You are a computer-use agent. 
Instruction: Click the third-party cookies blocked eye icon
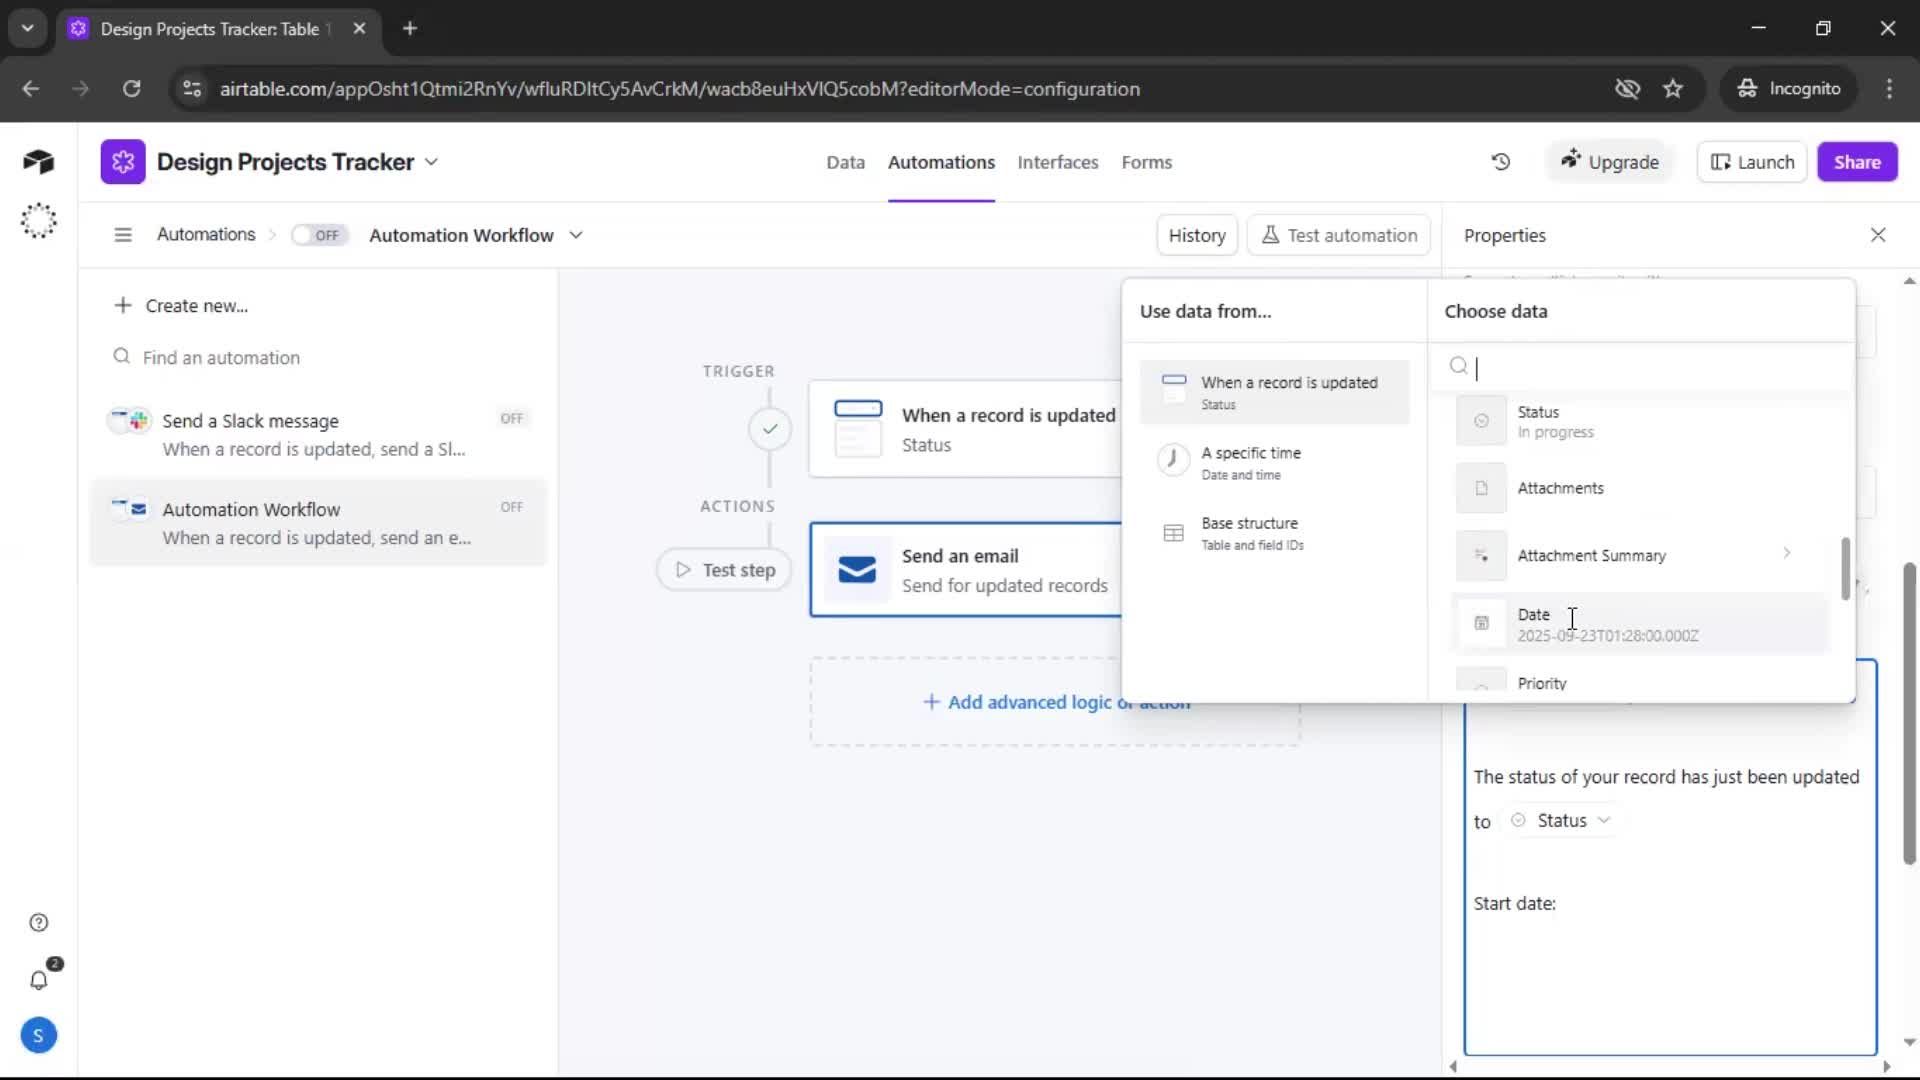click(1627, 89)
